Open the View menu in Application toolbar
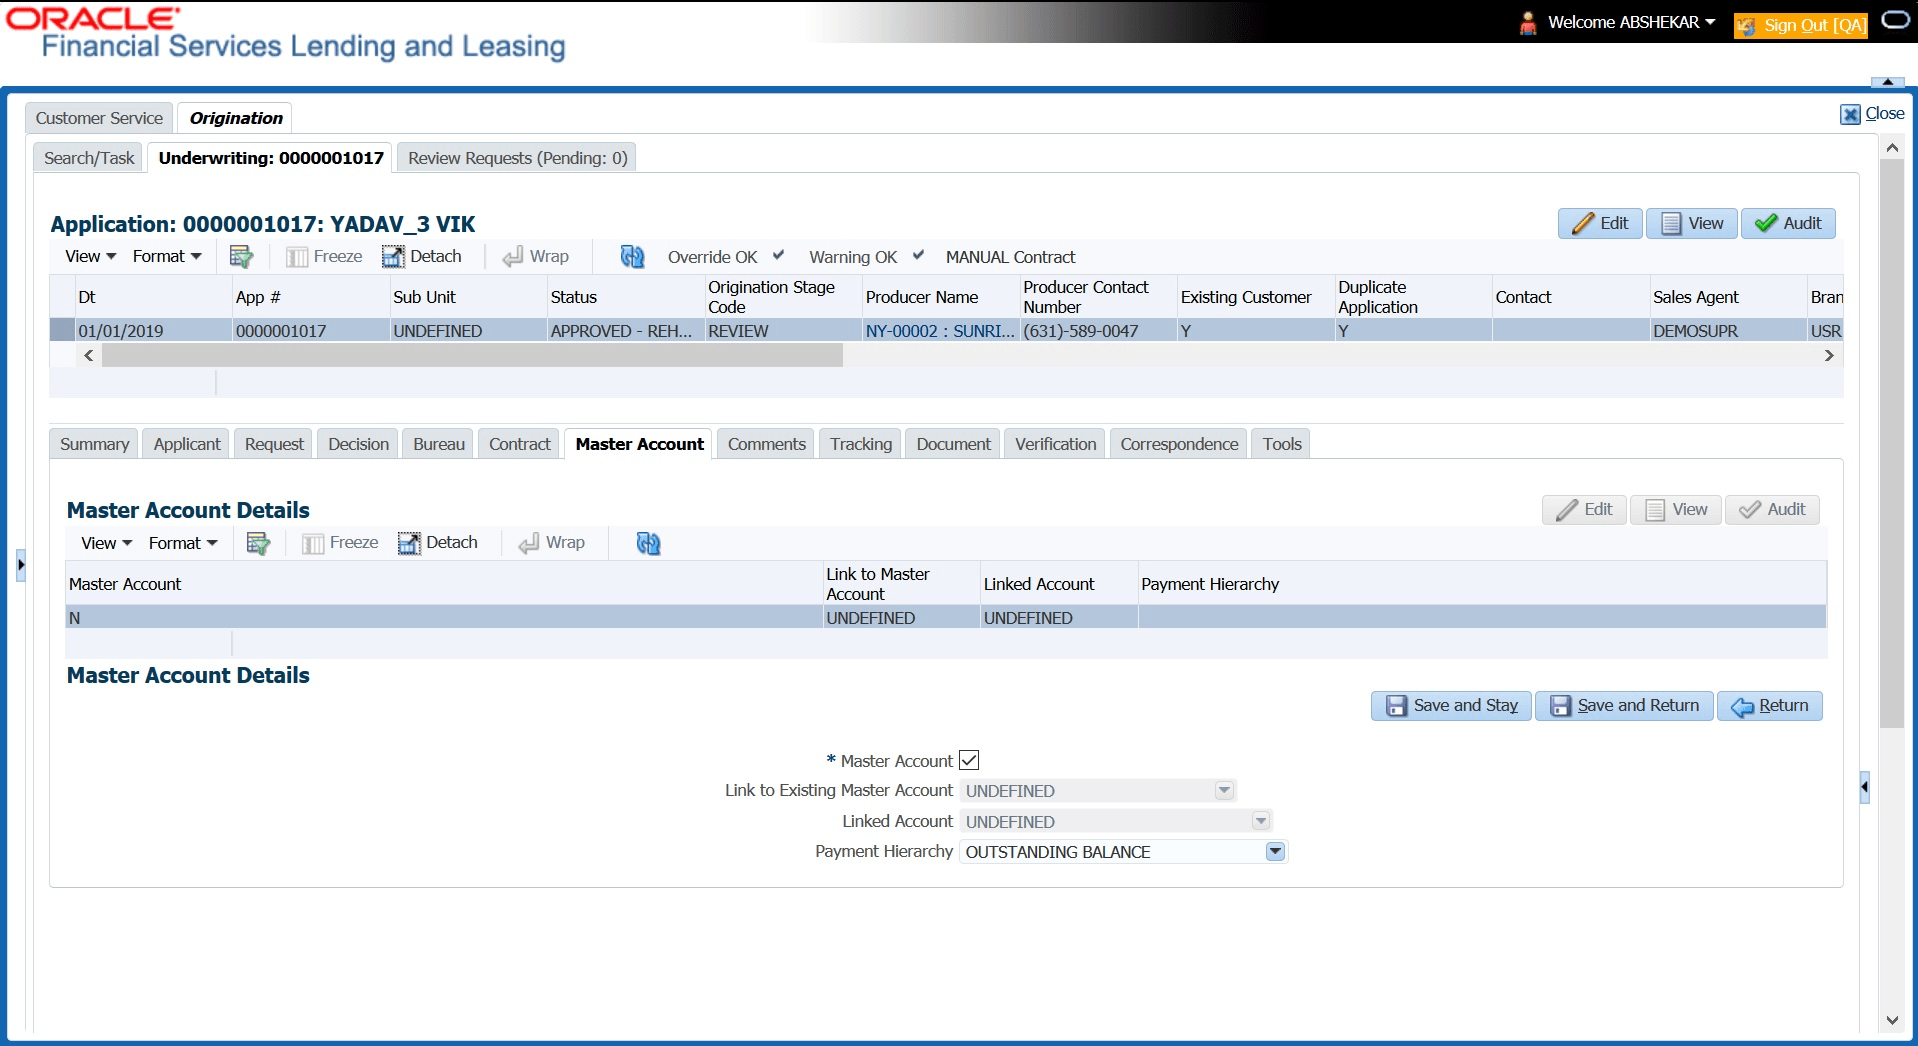This screenshot has height=1046, width=1918. (91, 257)
